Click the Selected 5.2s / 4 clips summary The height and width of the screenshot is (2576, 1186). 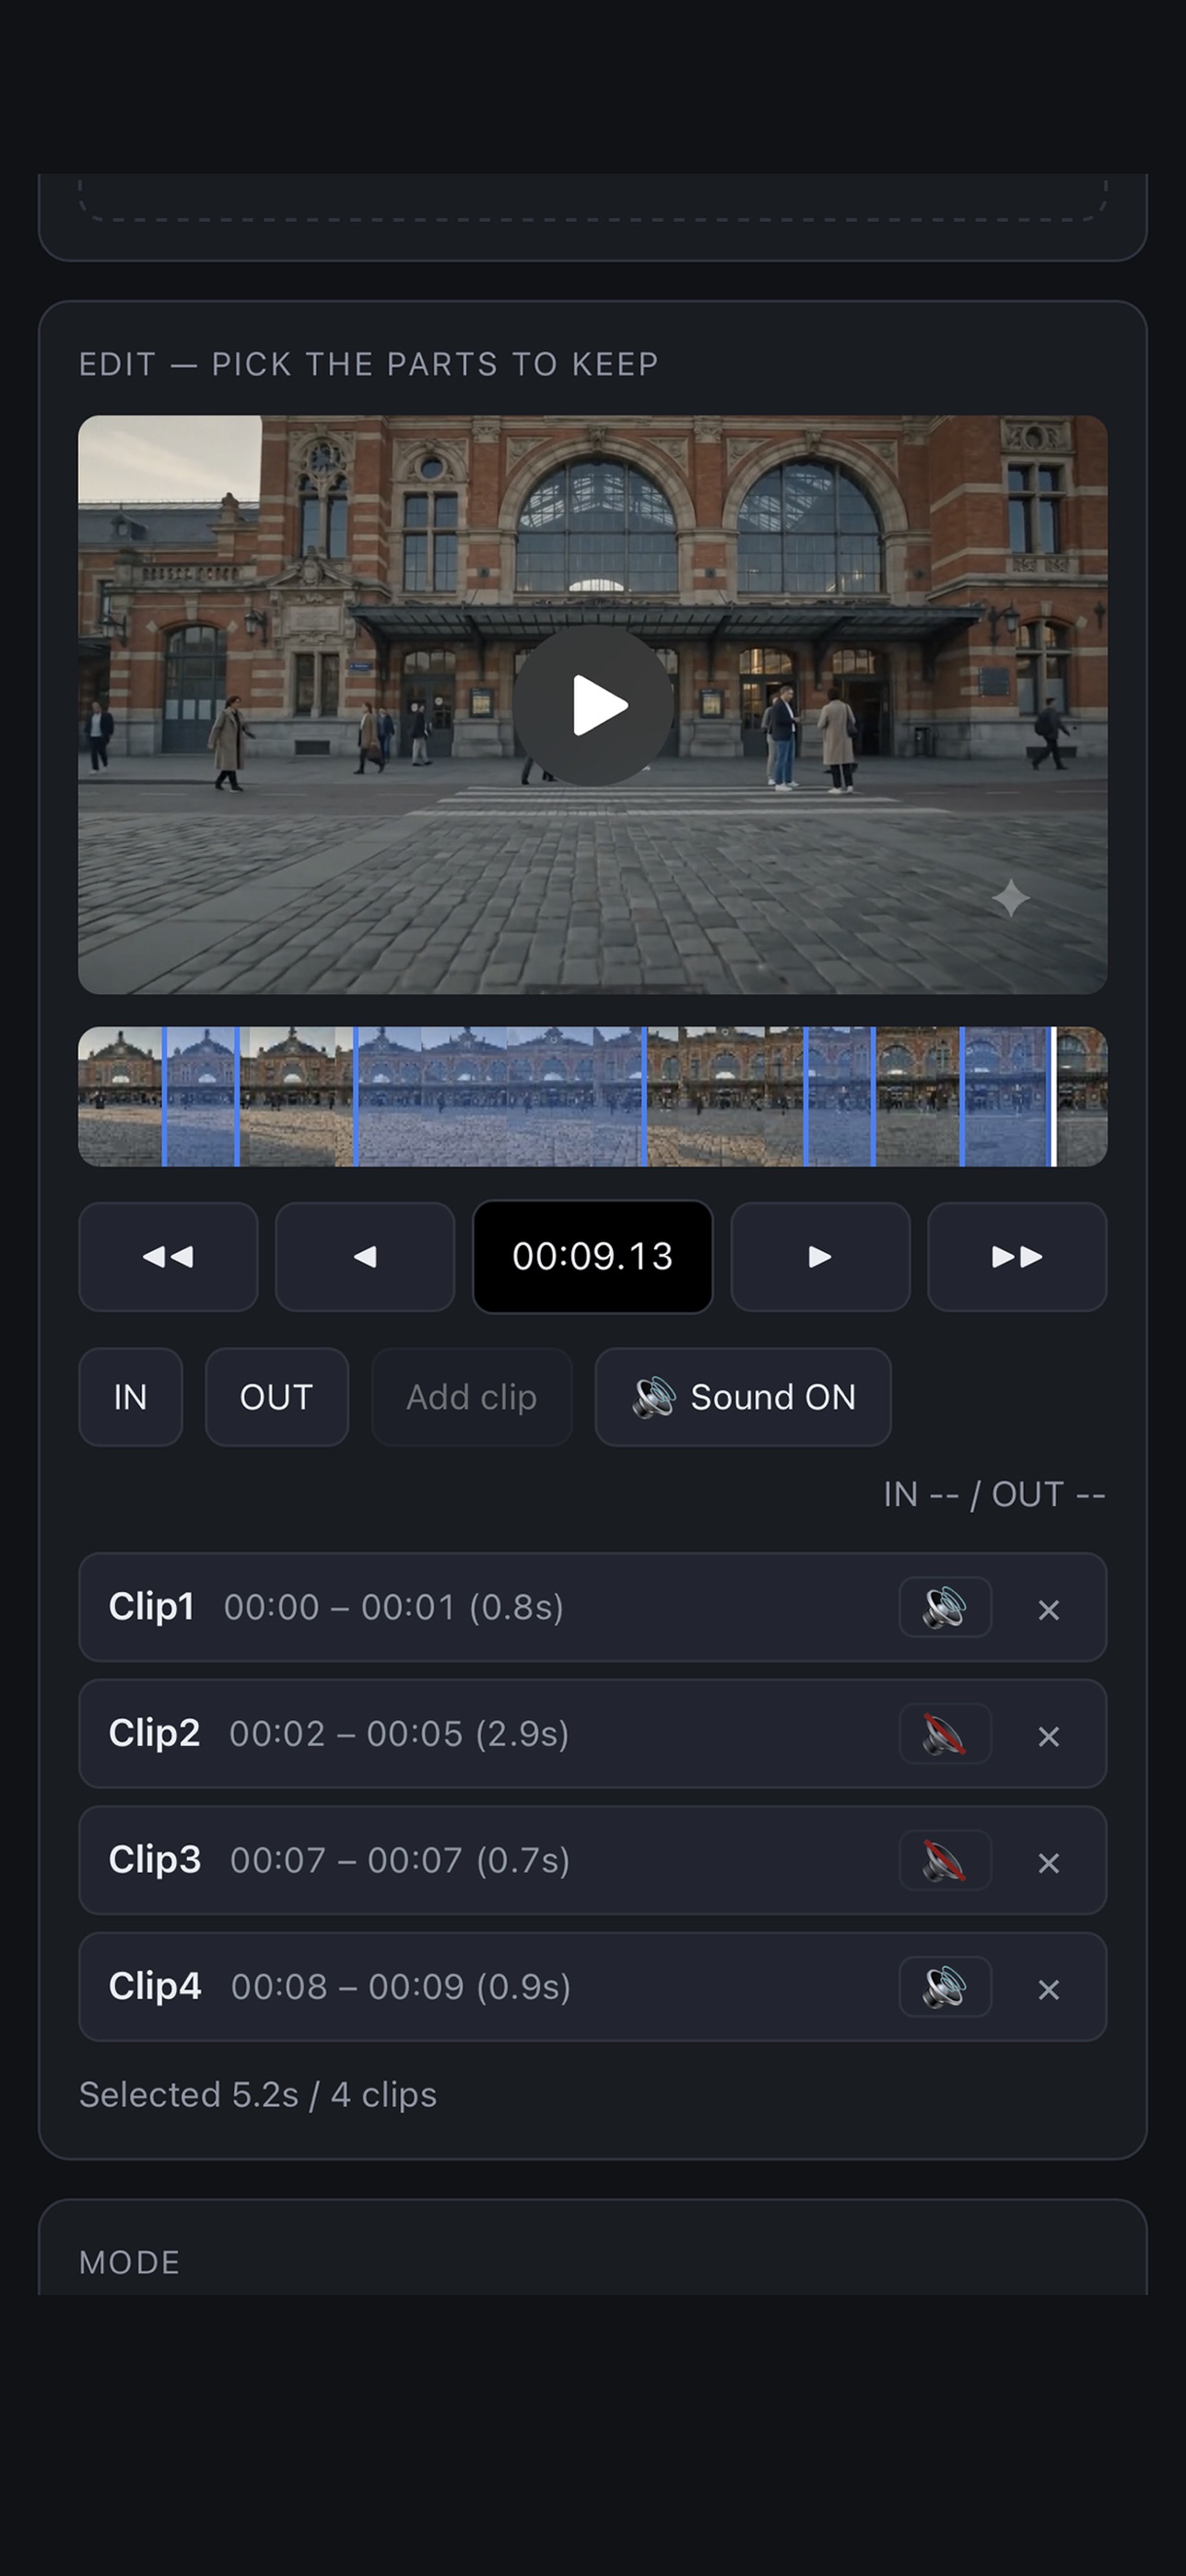(x=258, y=2094)
